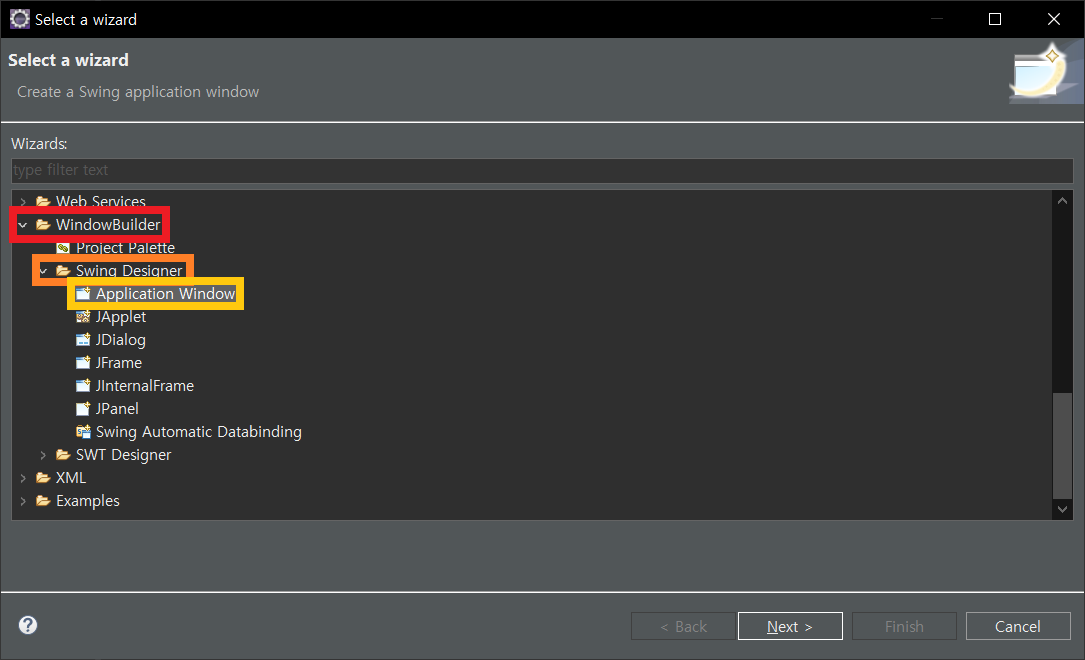Click the JApplet wizard icon
The image size is (1085, 660).
click(x=83, y=317)
